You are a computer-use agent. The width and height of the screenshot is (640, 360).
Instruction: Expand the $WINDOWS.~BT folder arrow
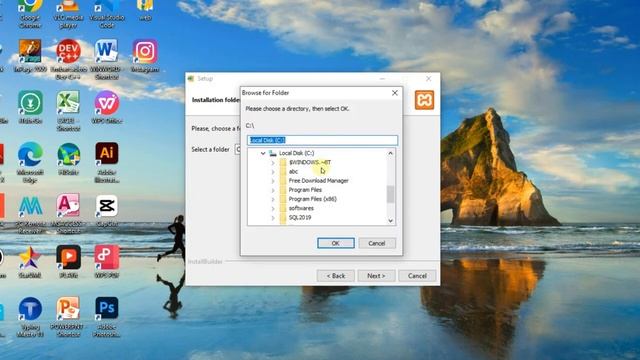click(273, 162)
